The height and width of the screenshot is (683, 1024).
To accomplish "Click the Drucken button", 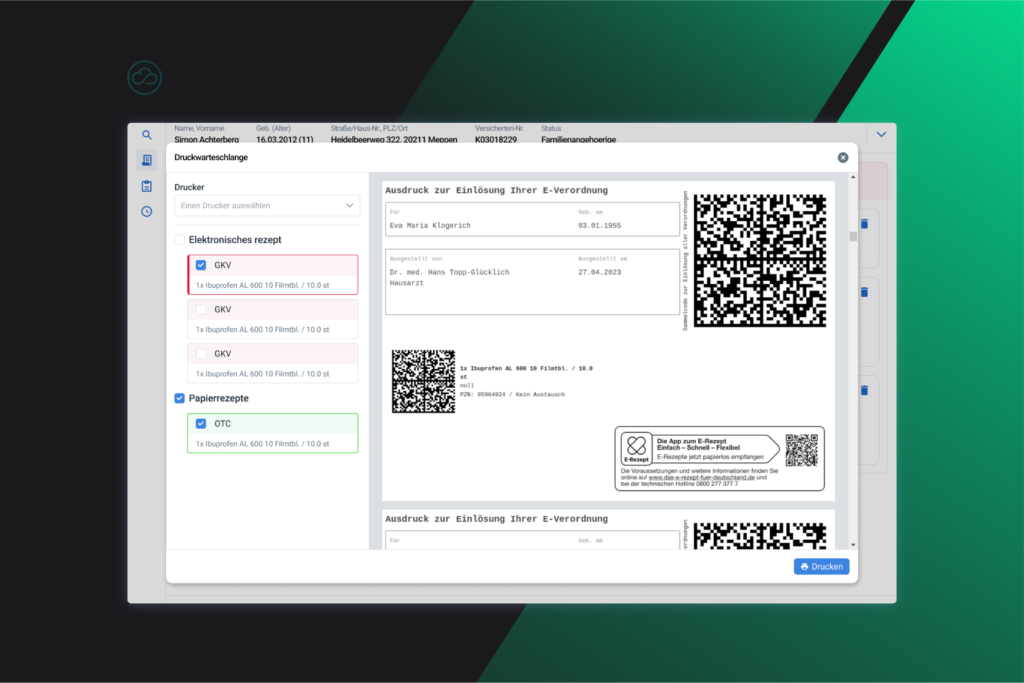I will 822,567.
